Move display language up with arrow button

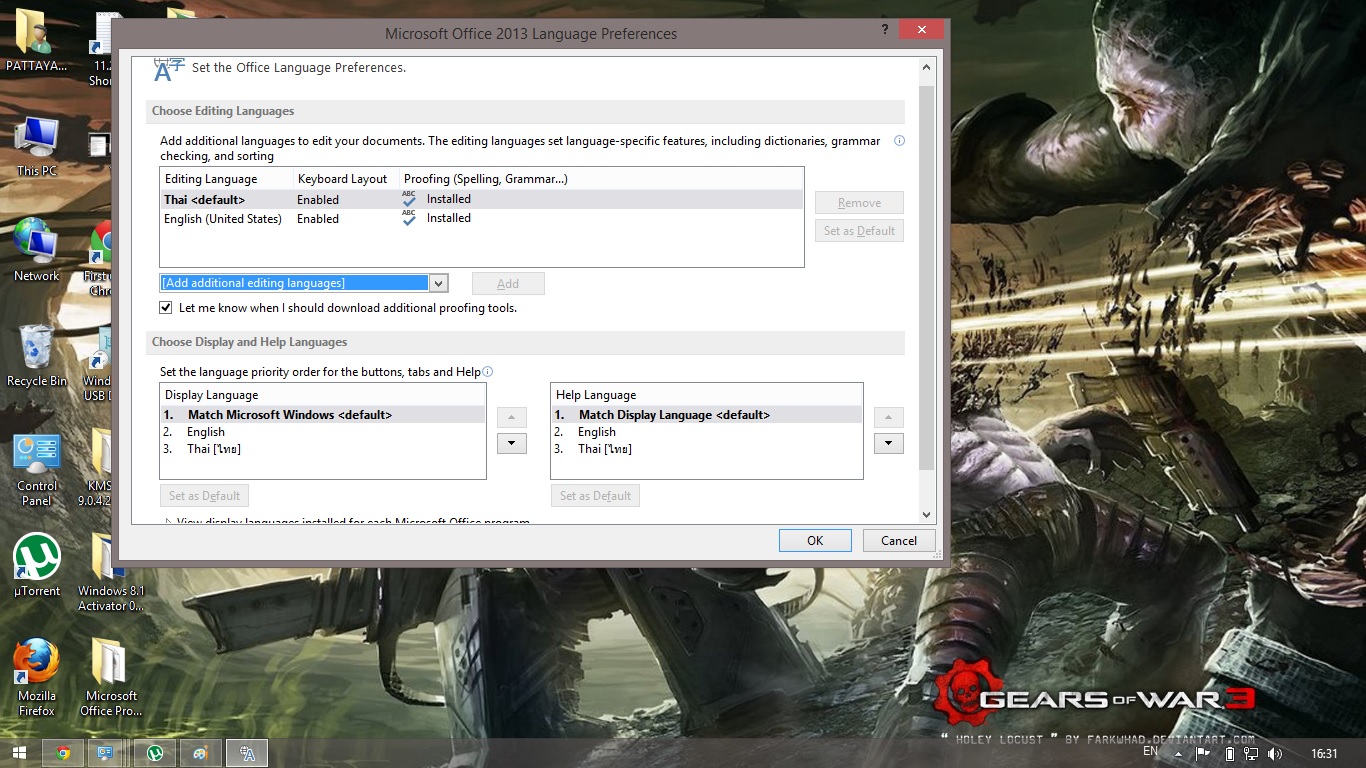[x=512, y=417]
